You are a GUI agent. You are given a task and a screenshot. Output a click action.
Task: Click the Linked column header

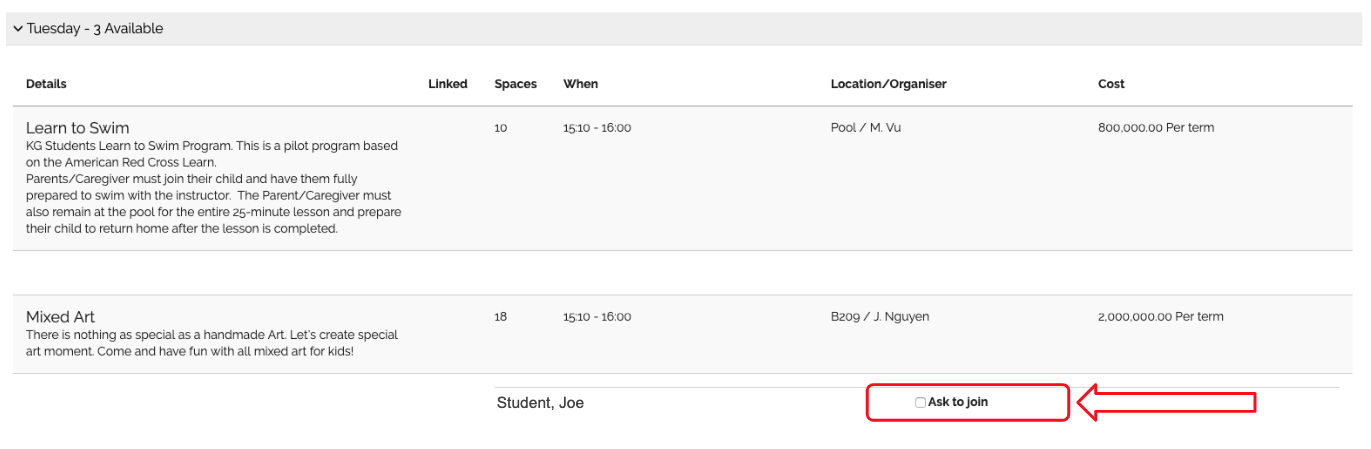point(447,84)
